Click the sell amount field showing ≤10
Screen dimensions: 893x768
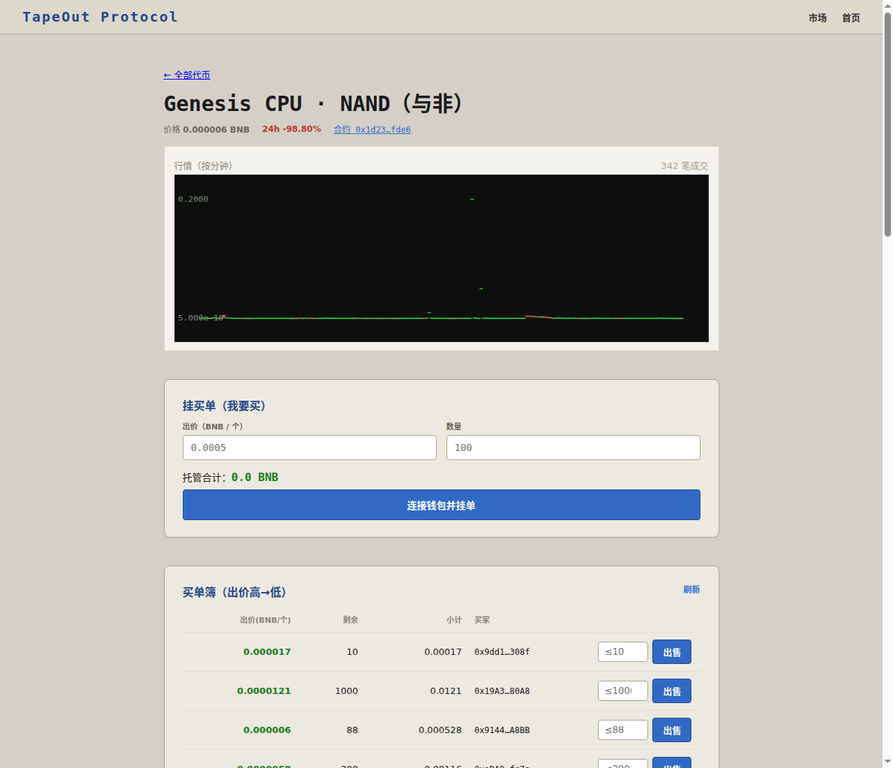pyautogui.click(x=622, y=652)
